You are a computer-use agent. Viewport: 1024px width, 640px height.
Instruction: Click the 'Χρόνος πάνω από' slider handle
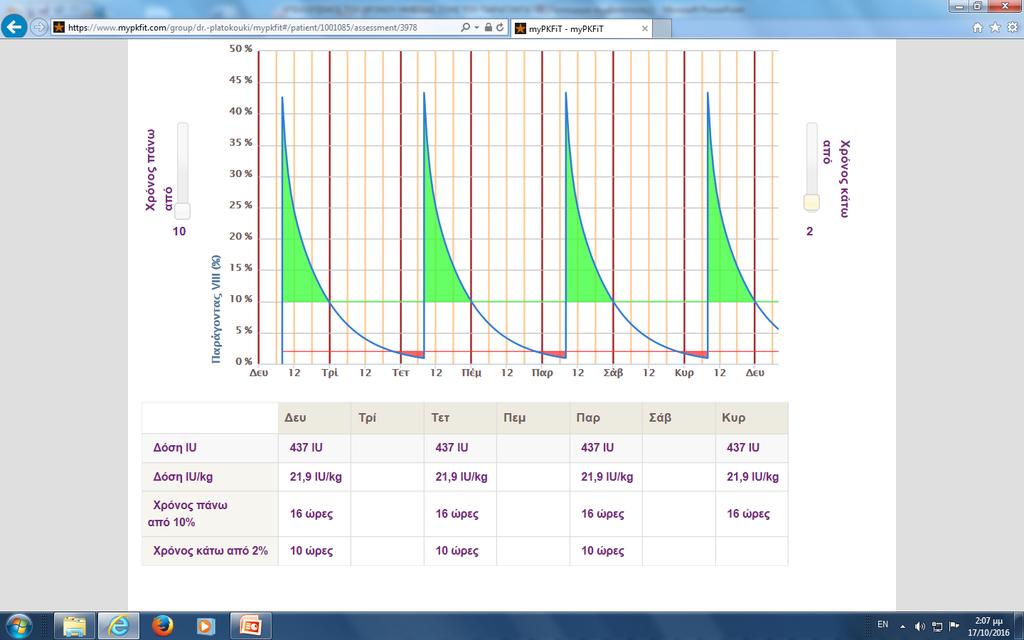pyautogui.click(x=182, y=211)
